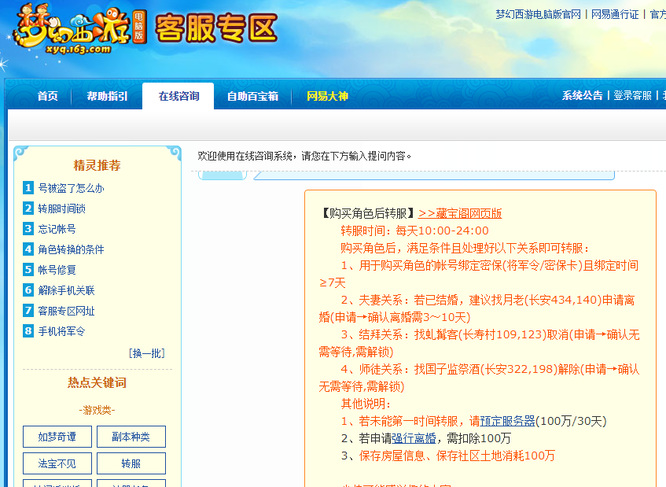
Task: Open the 网易通行证 link
Action: [615, 14]
